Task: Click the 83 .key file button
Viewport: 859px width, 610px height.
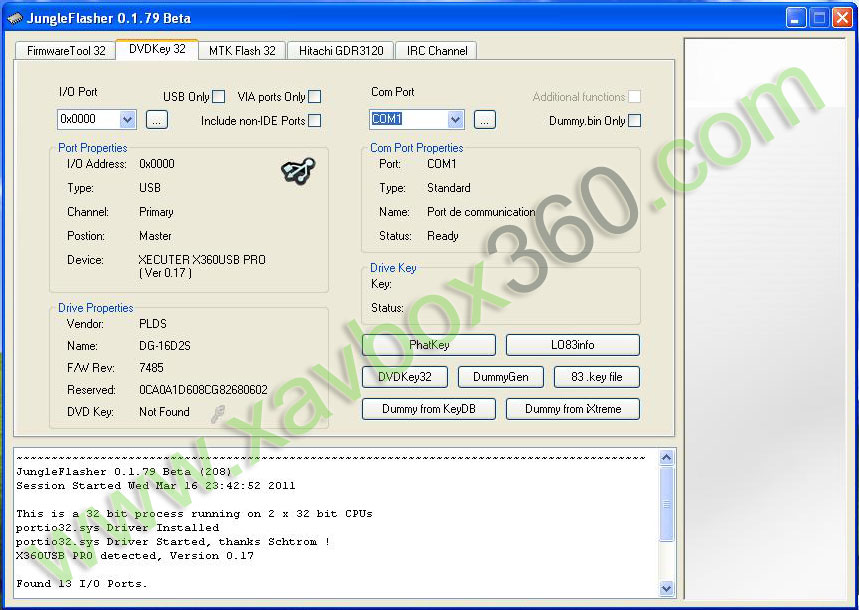Action: coord(597,377)
